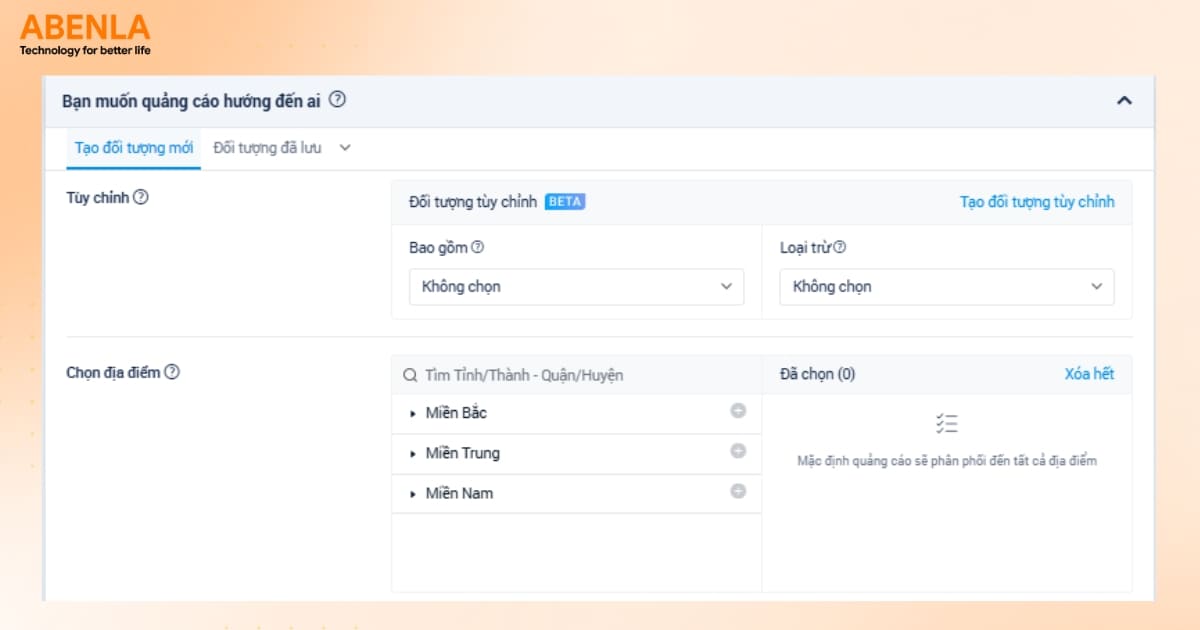Add Miền Trung with plus icon
1200x630 pixels.
(738, 451)
